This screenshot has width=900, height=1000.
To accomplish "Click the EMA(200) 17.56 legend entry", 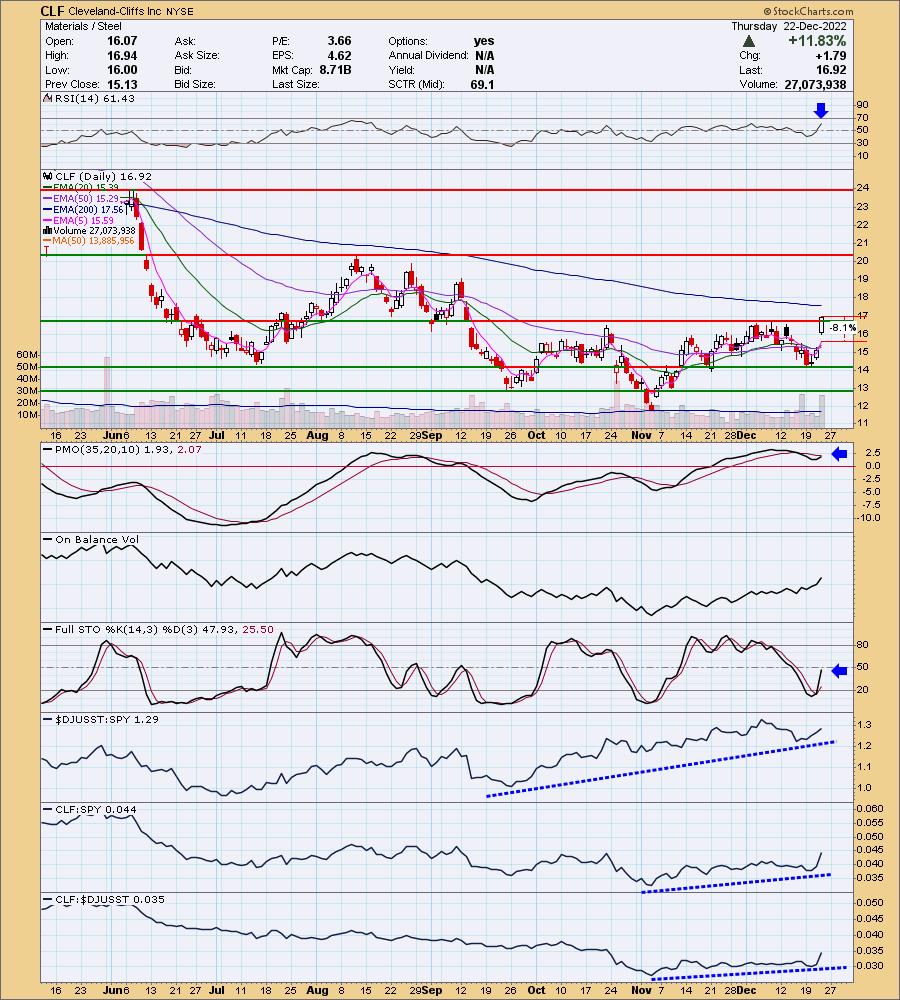I will pos(83,209).
